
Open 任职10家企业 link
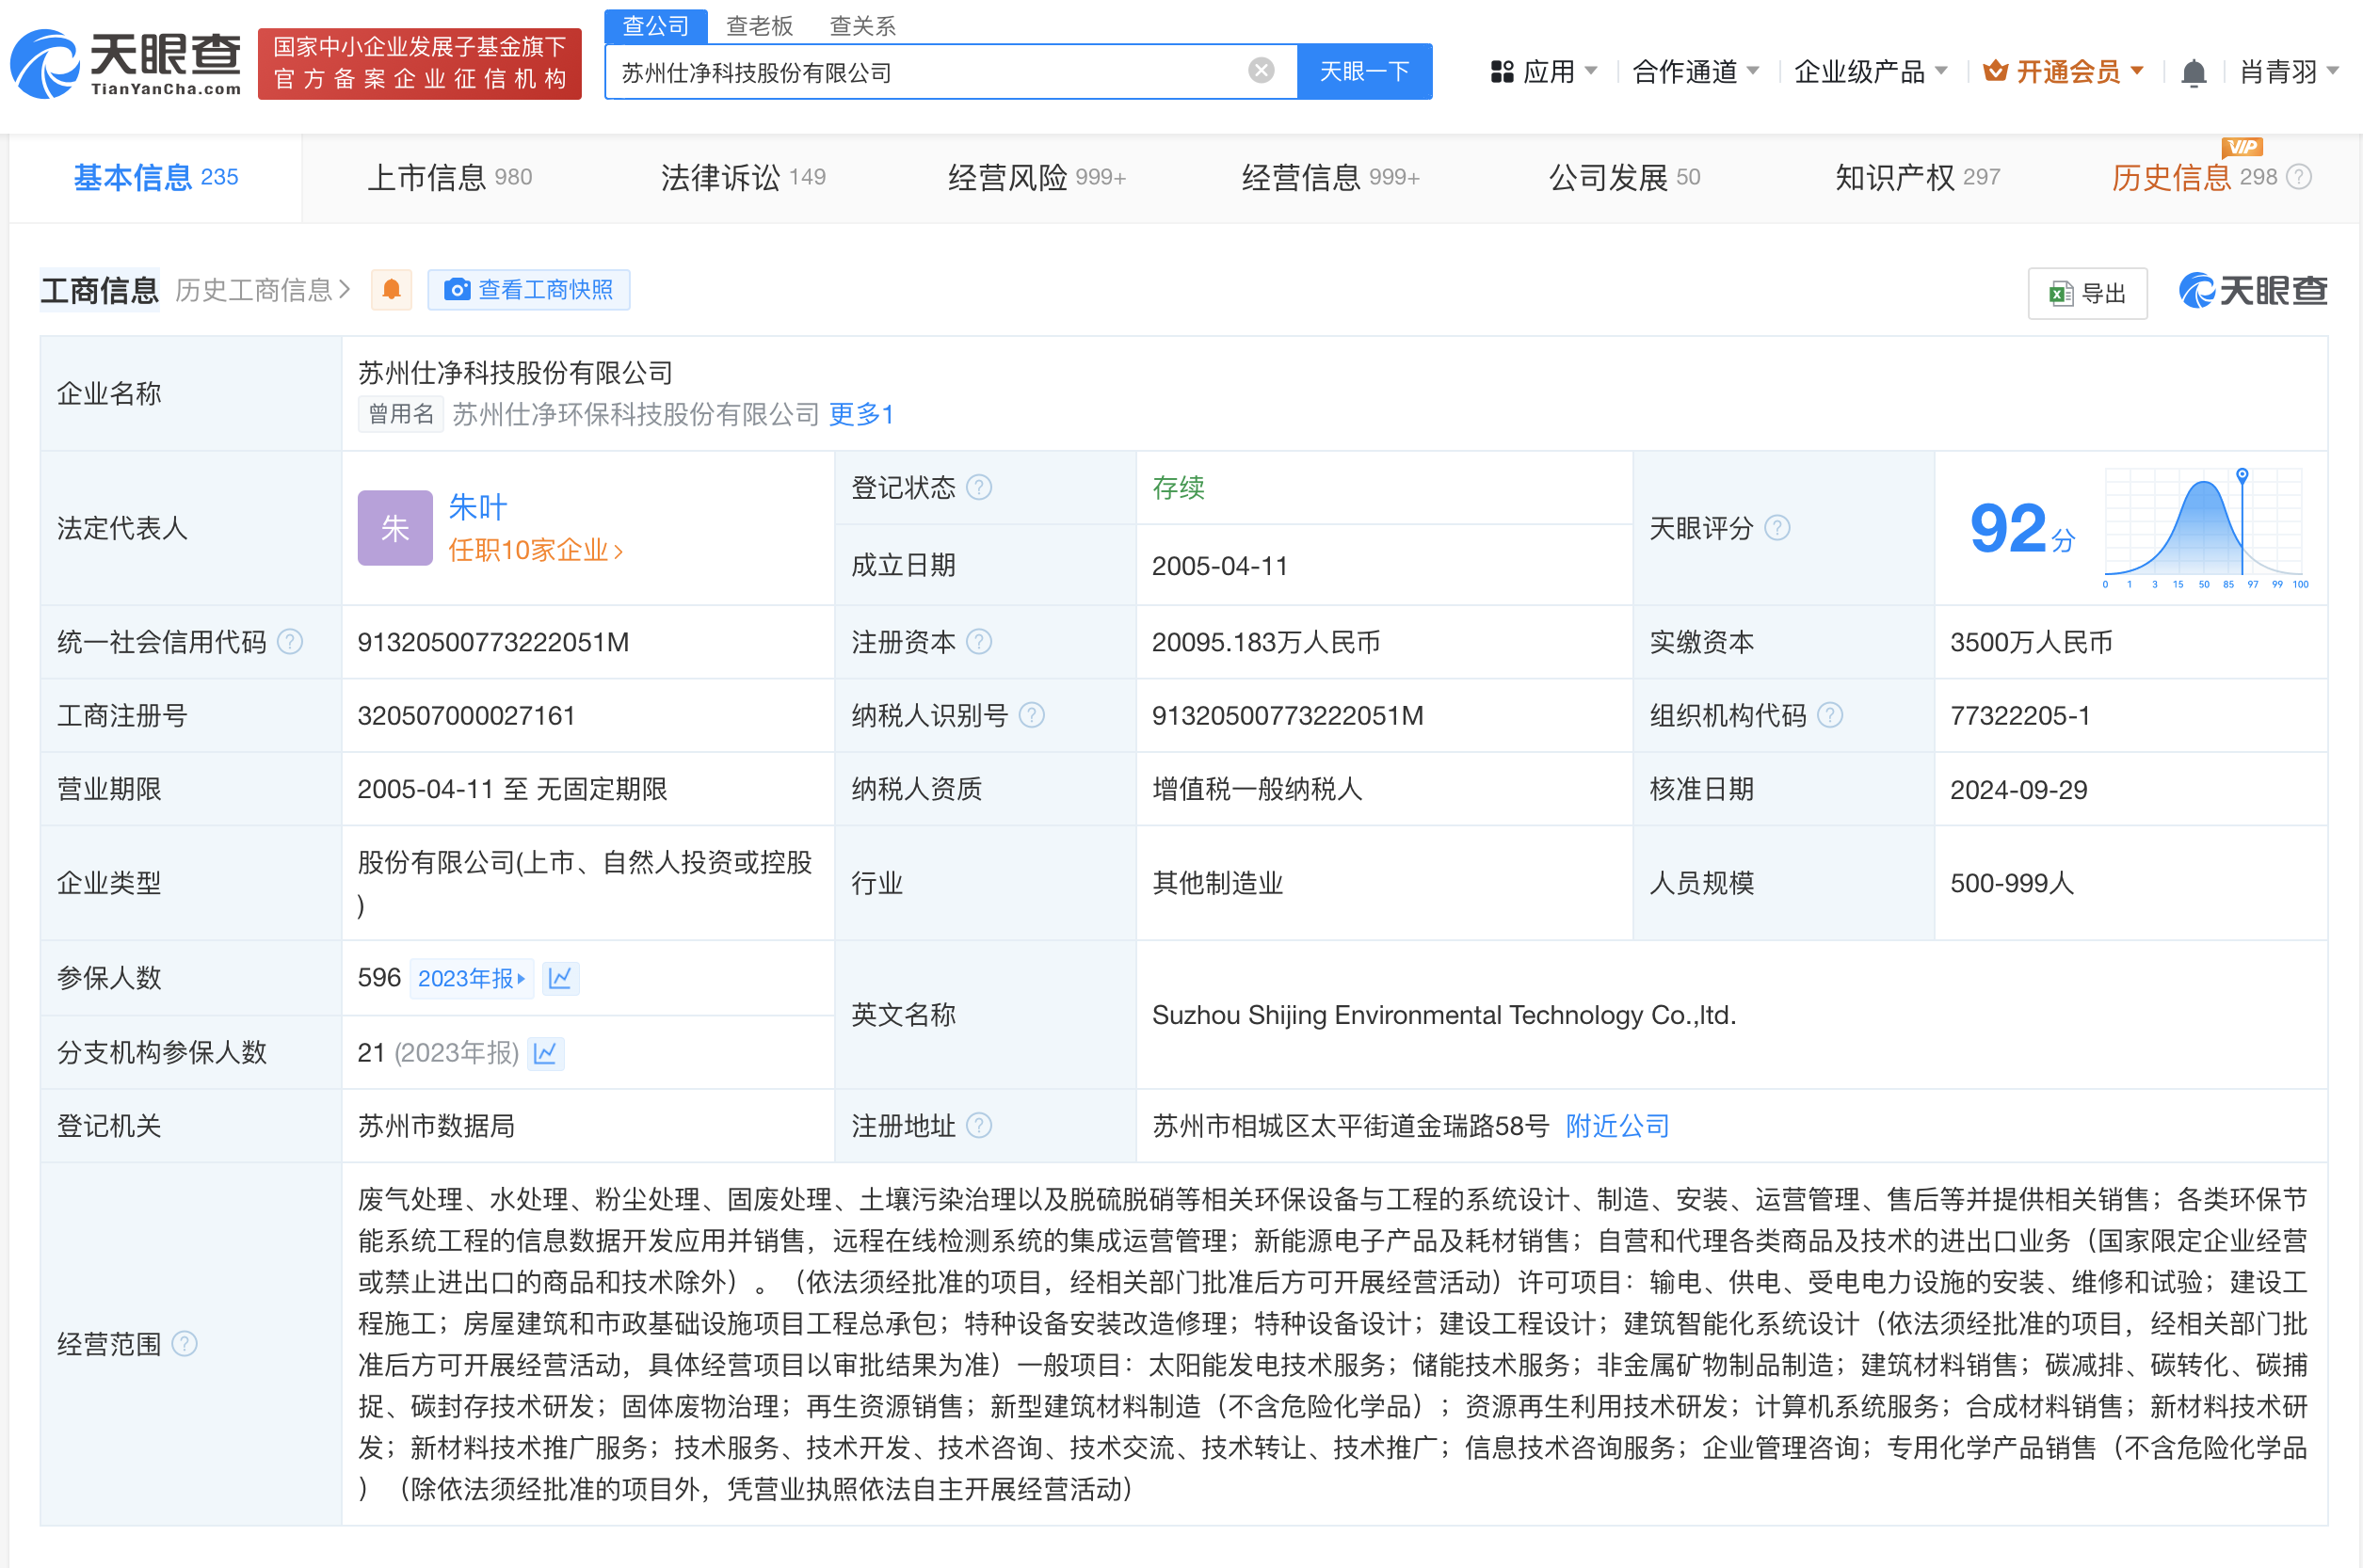pos(535,550)
